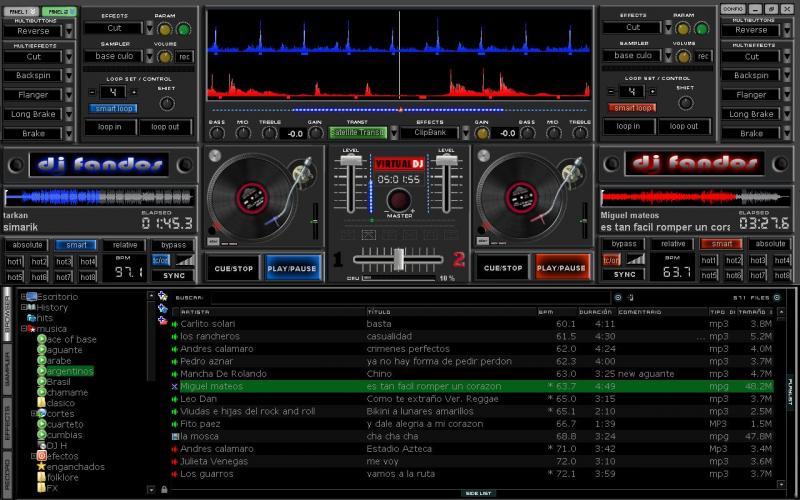This screenshot has height=500, width=800.
Task: Collapse the musica folder node
Action: (23, 329)
